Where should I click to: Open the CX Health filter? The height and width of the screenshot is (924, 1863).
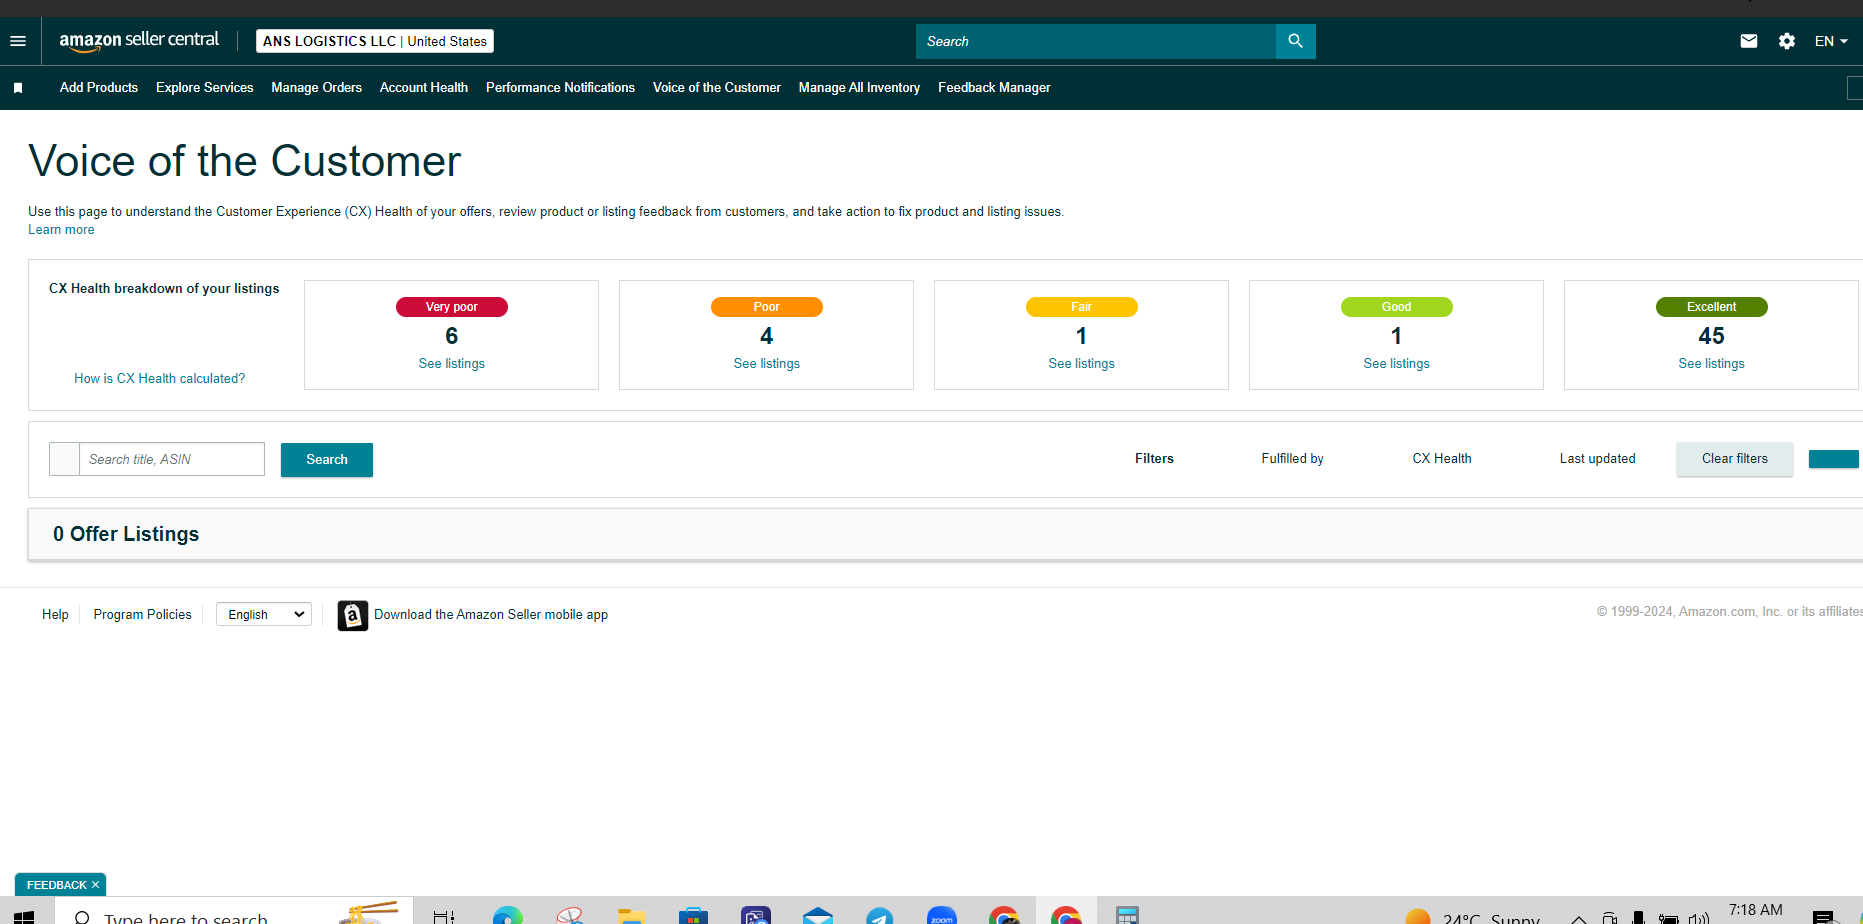point(1442,459)
